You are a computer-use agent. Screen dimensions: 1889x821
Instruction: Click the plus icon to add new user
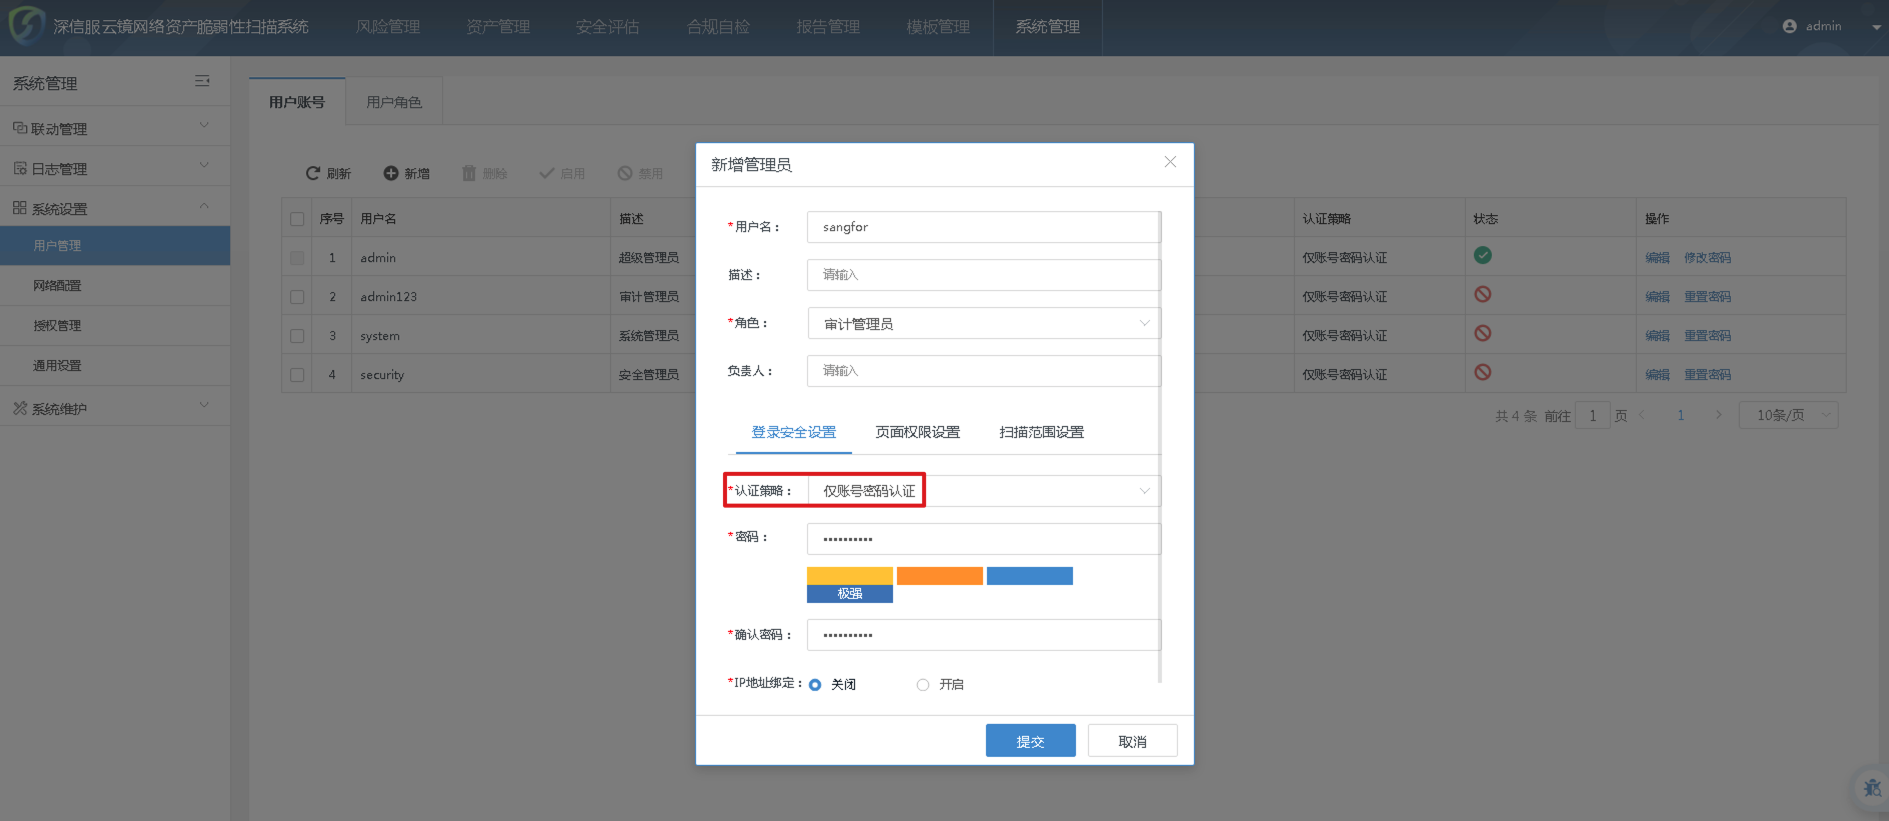(391, 173)
